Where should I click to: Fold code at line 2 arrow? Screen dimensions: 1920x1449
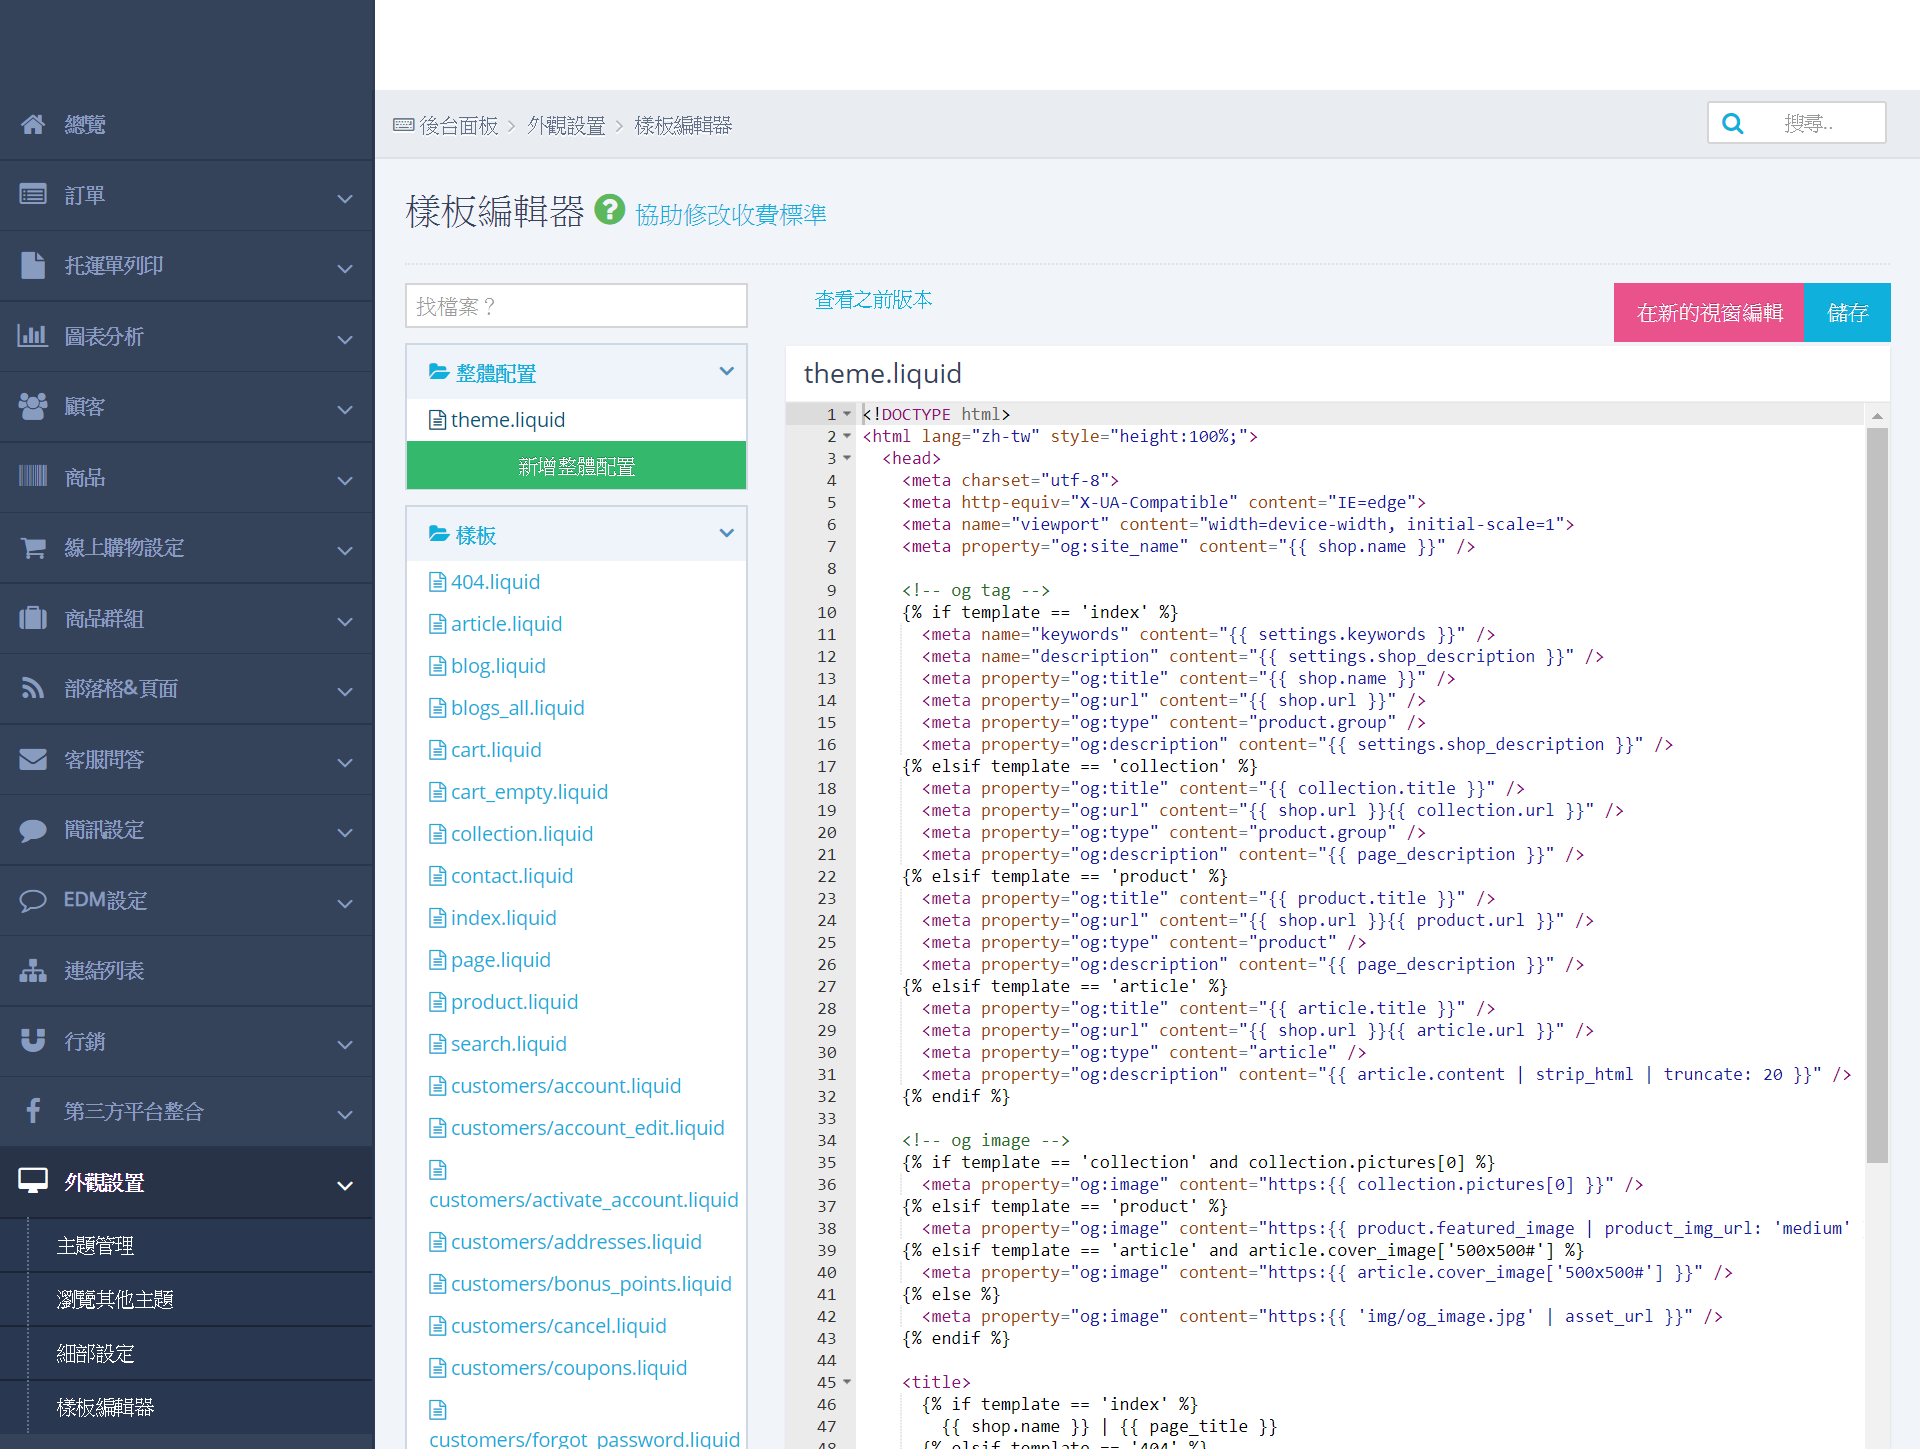[x=847, y=436]
